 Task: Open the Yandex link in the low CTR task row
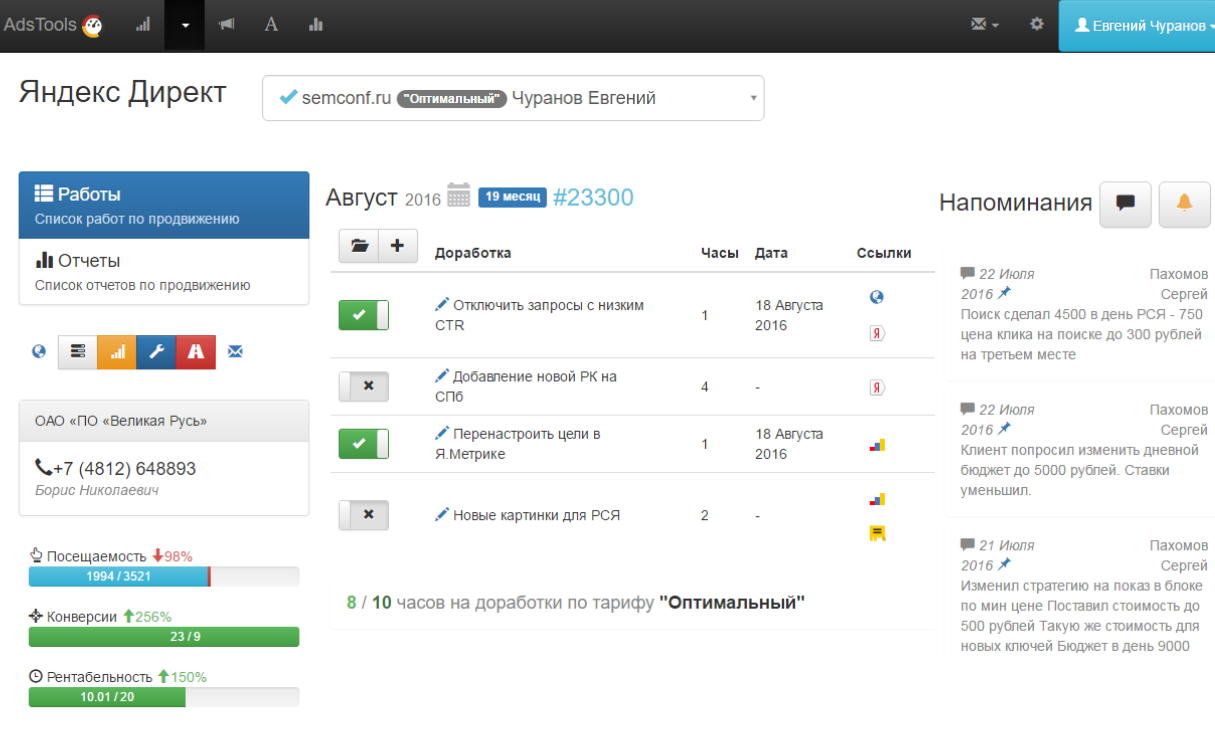tap(877, 333)
